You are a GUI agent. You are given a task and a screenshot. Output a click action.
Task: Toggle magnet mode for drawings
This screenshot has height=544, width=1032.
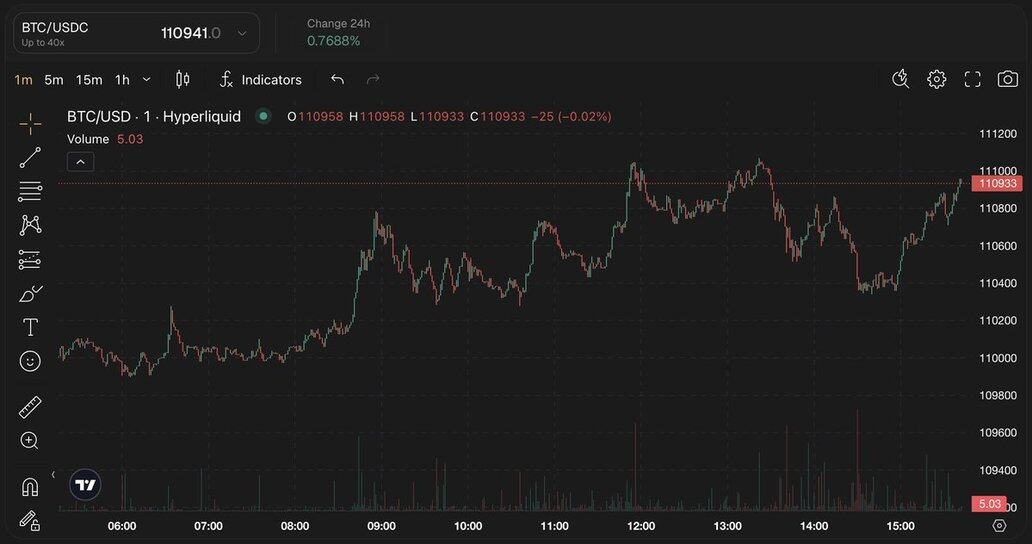click(x=30, y=487)
